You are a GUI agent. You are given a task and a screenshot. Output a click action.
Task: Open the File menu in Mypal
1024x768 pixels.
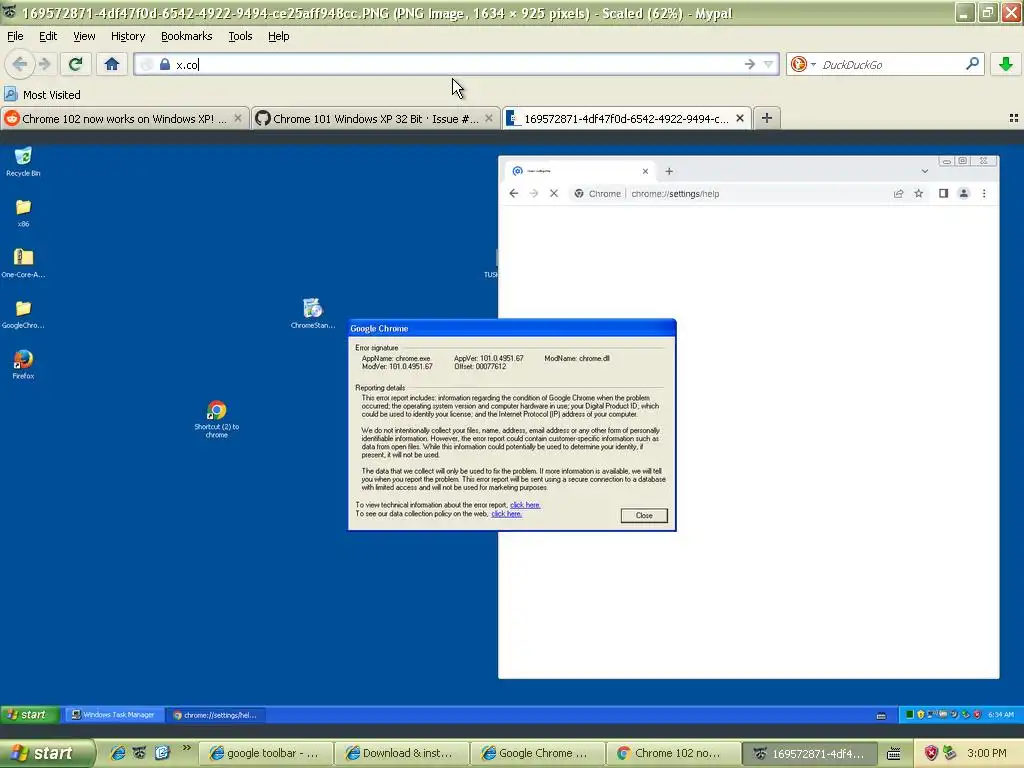pos(15,36)
